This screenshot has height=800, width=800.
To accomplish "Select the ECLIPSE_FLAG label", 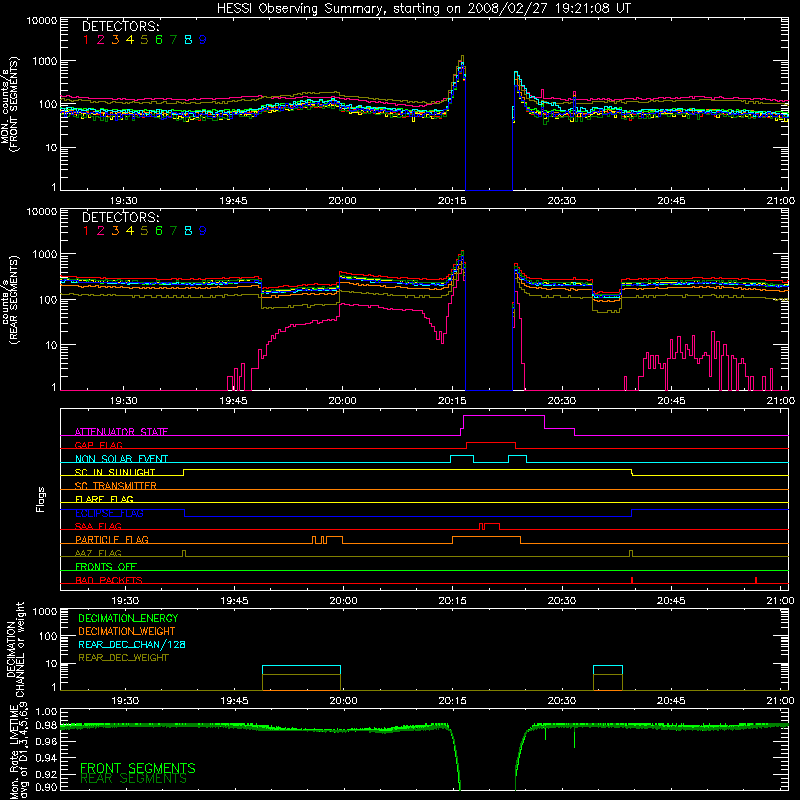I will tap(109, 513).
